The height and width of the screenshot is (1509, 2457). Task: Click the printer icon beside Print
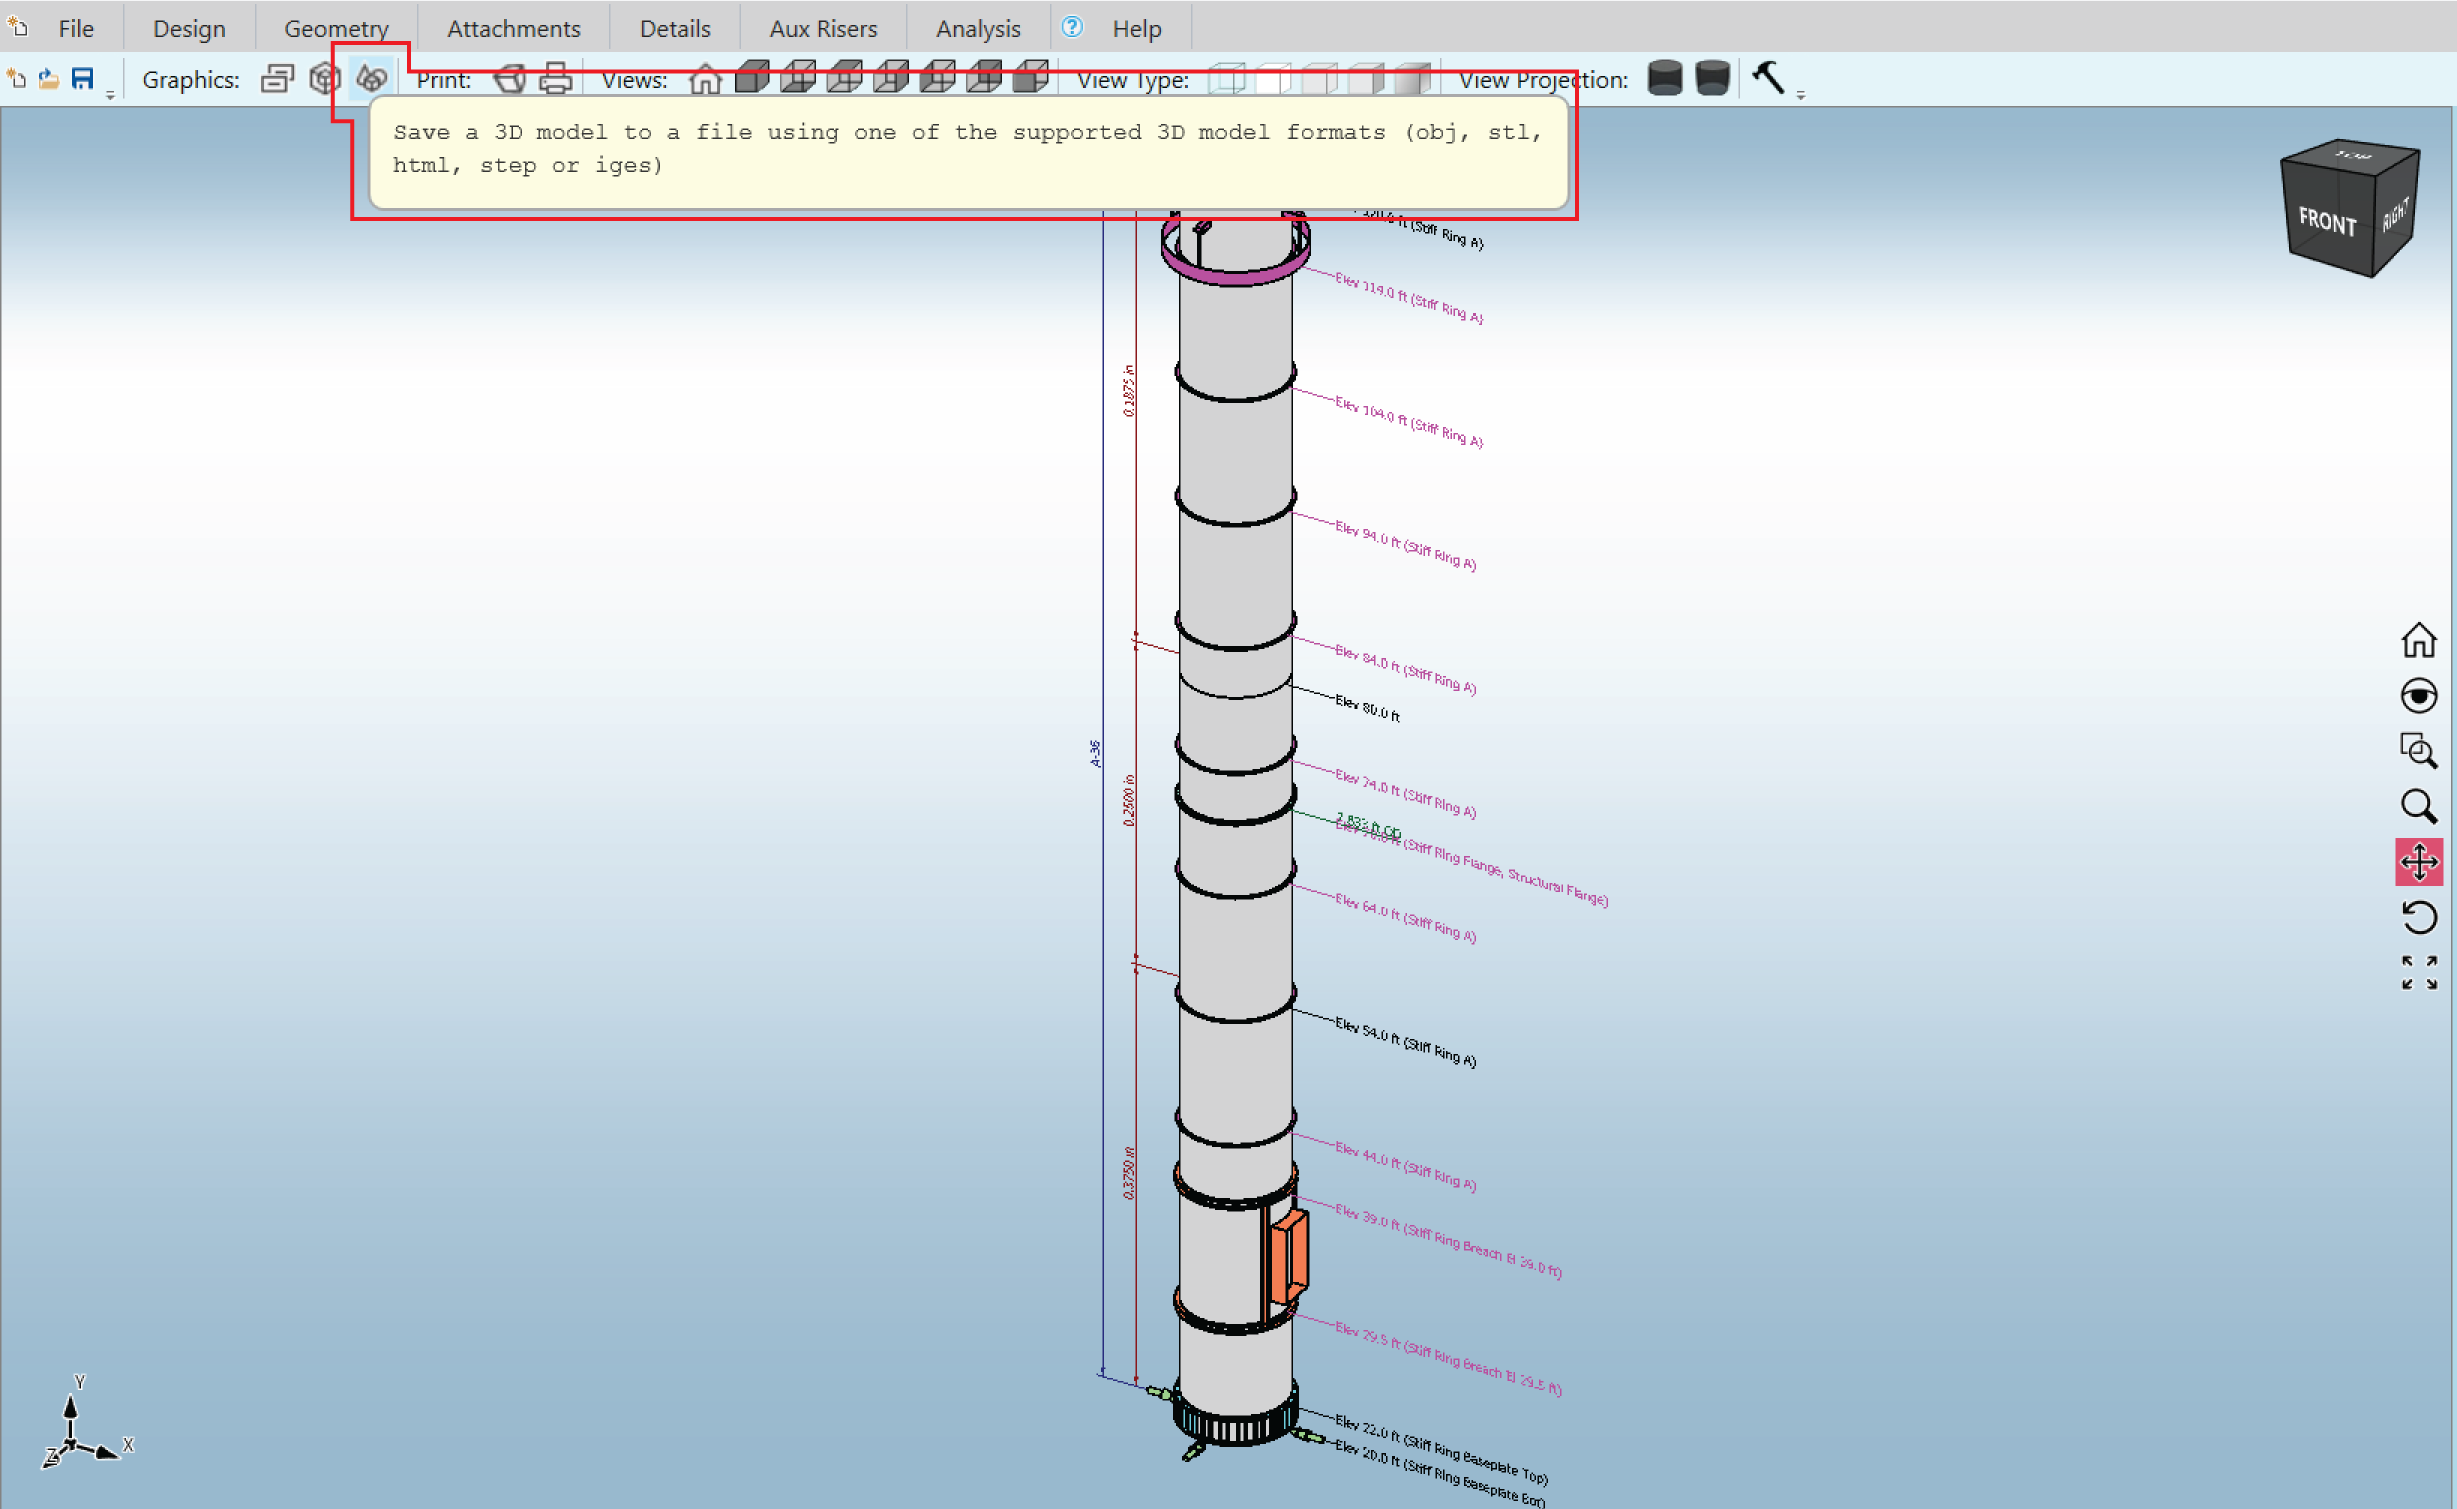[x=556, y=79]
